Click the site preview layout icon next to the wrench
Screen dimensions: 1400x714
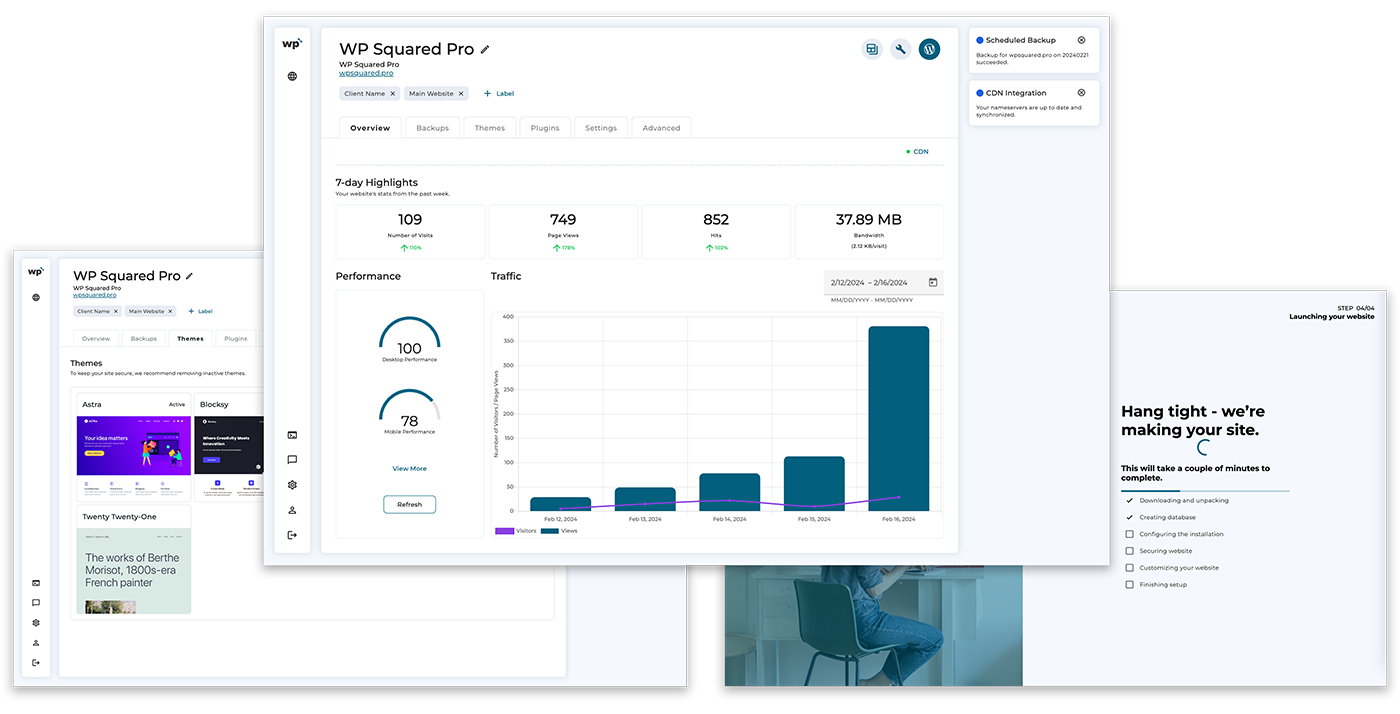[872, 49]
